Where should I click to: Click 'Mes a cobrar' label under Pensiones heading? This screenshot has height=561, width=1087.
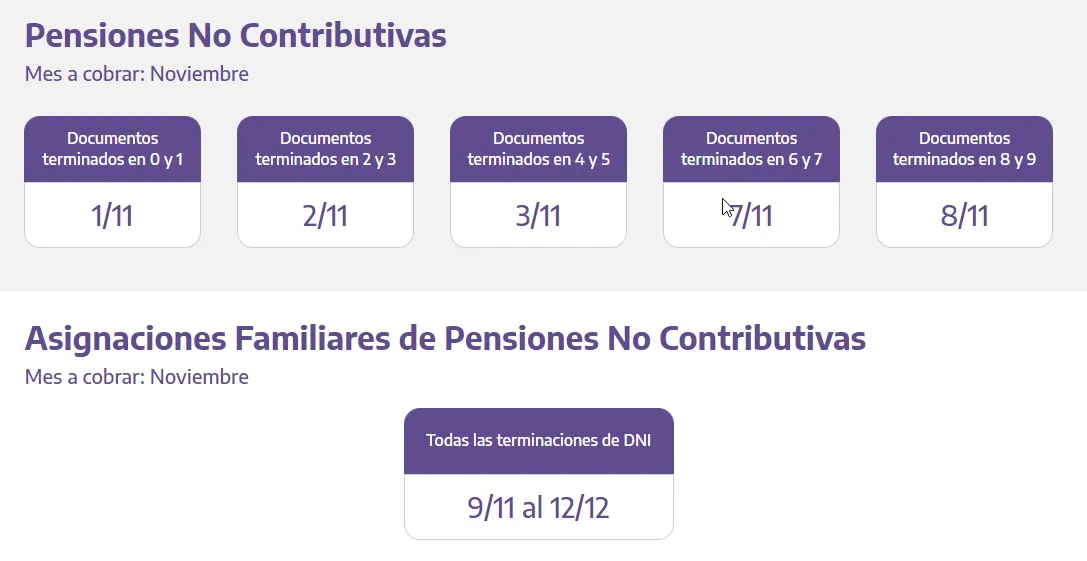84,74
